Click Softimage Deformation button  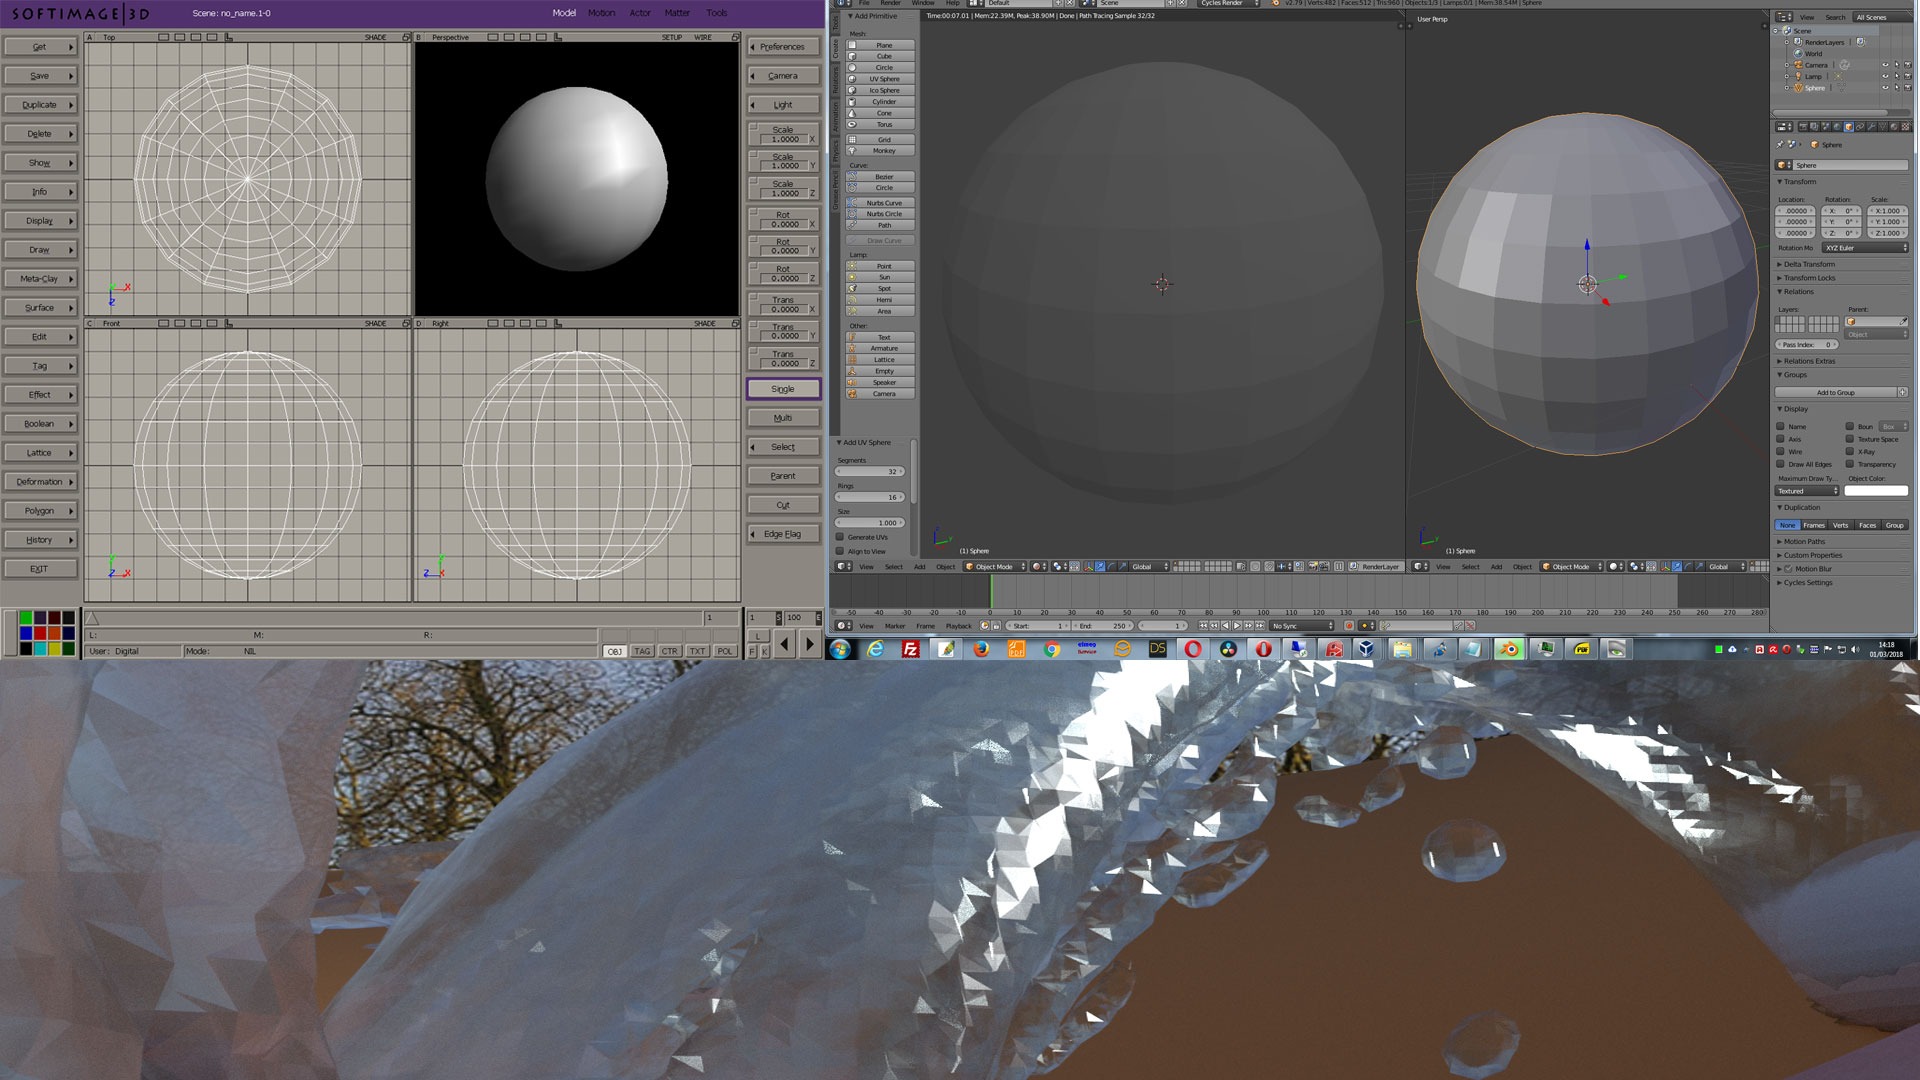pyautogui.click(x=40, y=482)
